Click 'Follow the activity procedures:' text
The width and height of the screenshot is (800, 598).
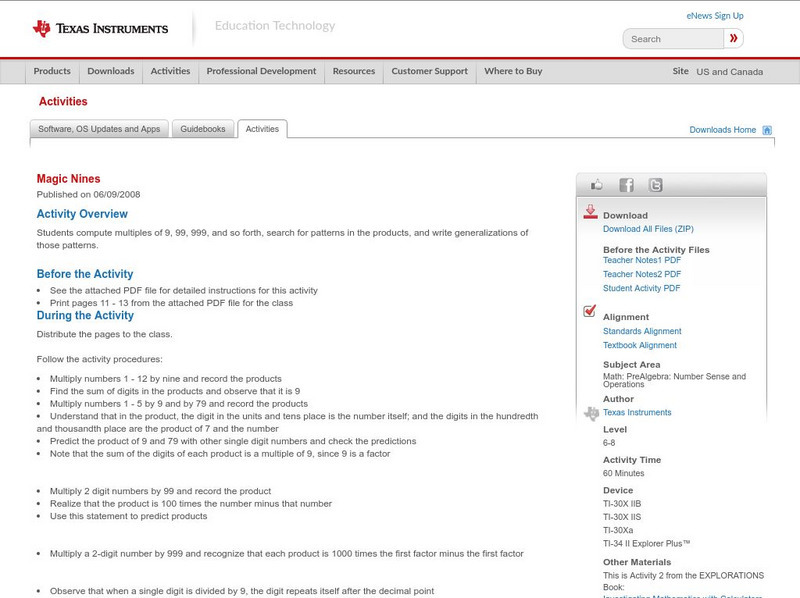pos(99,359)
